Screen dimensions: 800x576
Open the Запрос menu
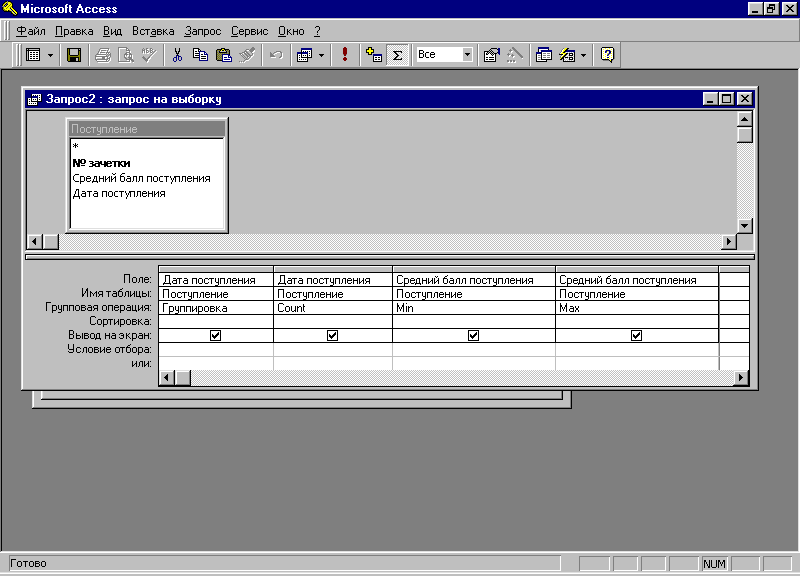(203, 31)
